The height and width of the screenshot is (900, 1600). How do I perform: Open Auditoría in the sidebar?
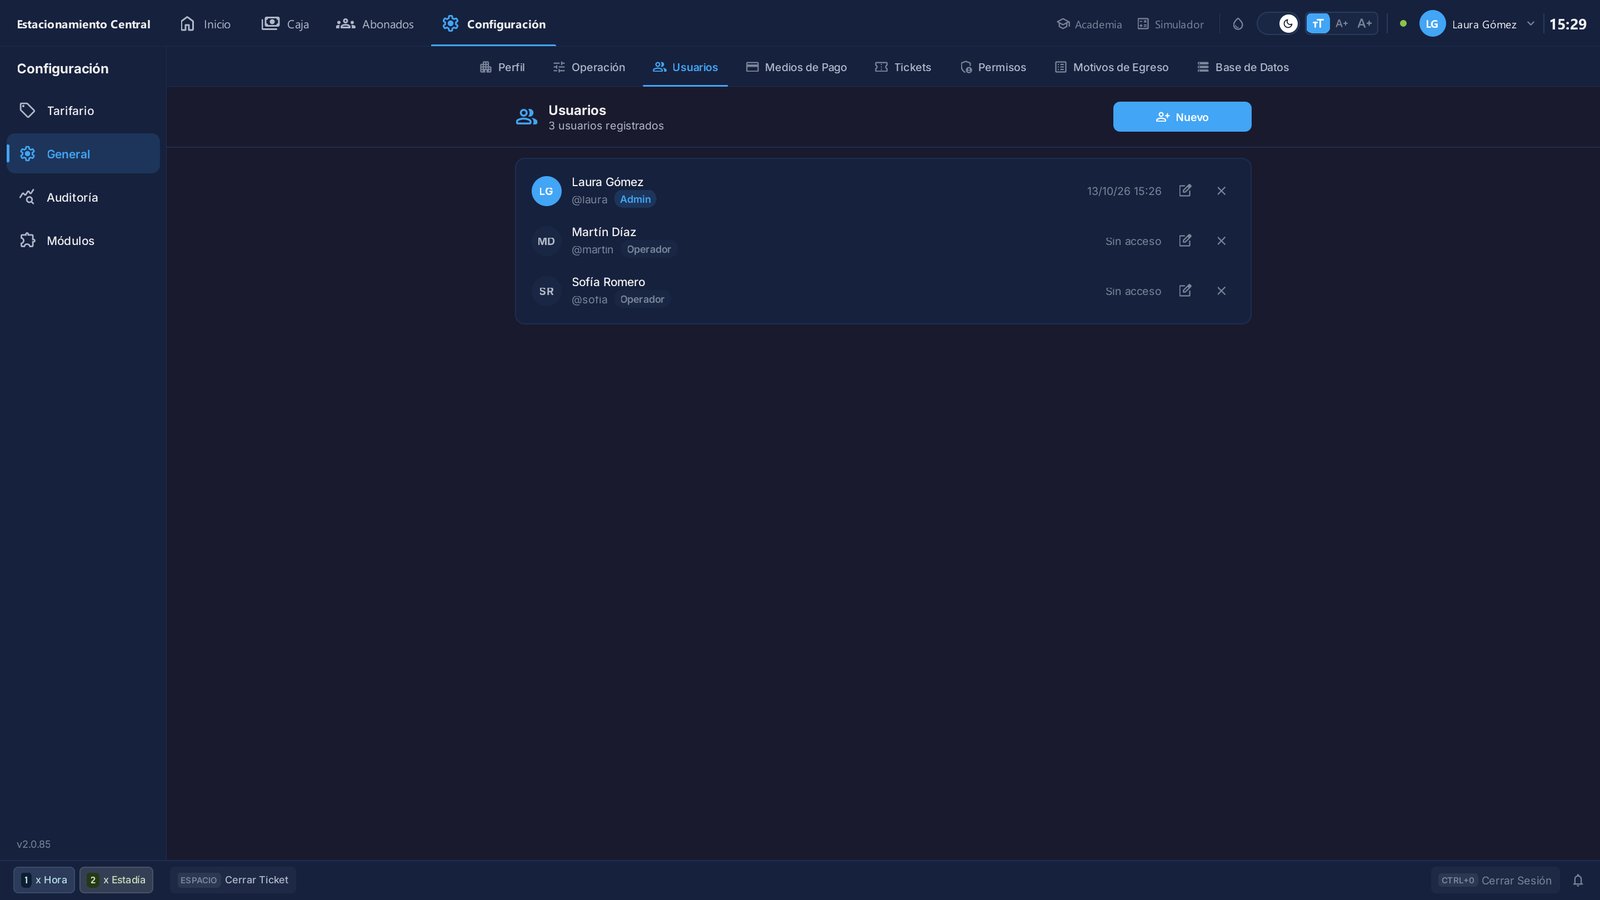(83, 197)
